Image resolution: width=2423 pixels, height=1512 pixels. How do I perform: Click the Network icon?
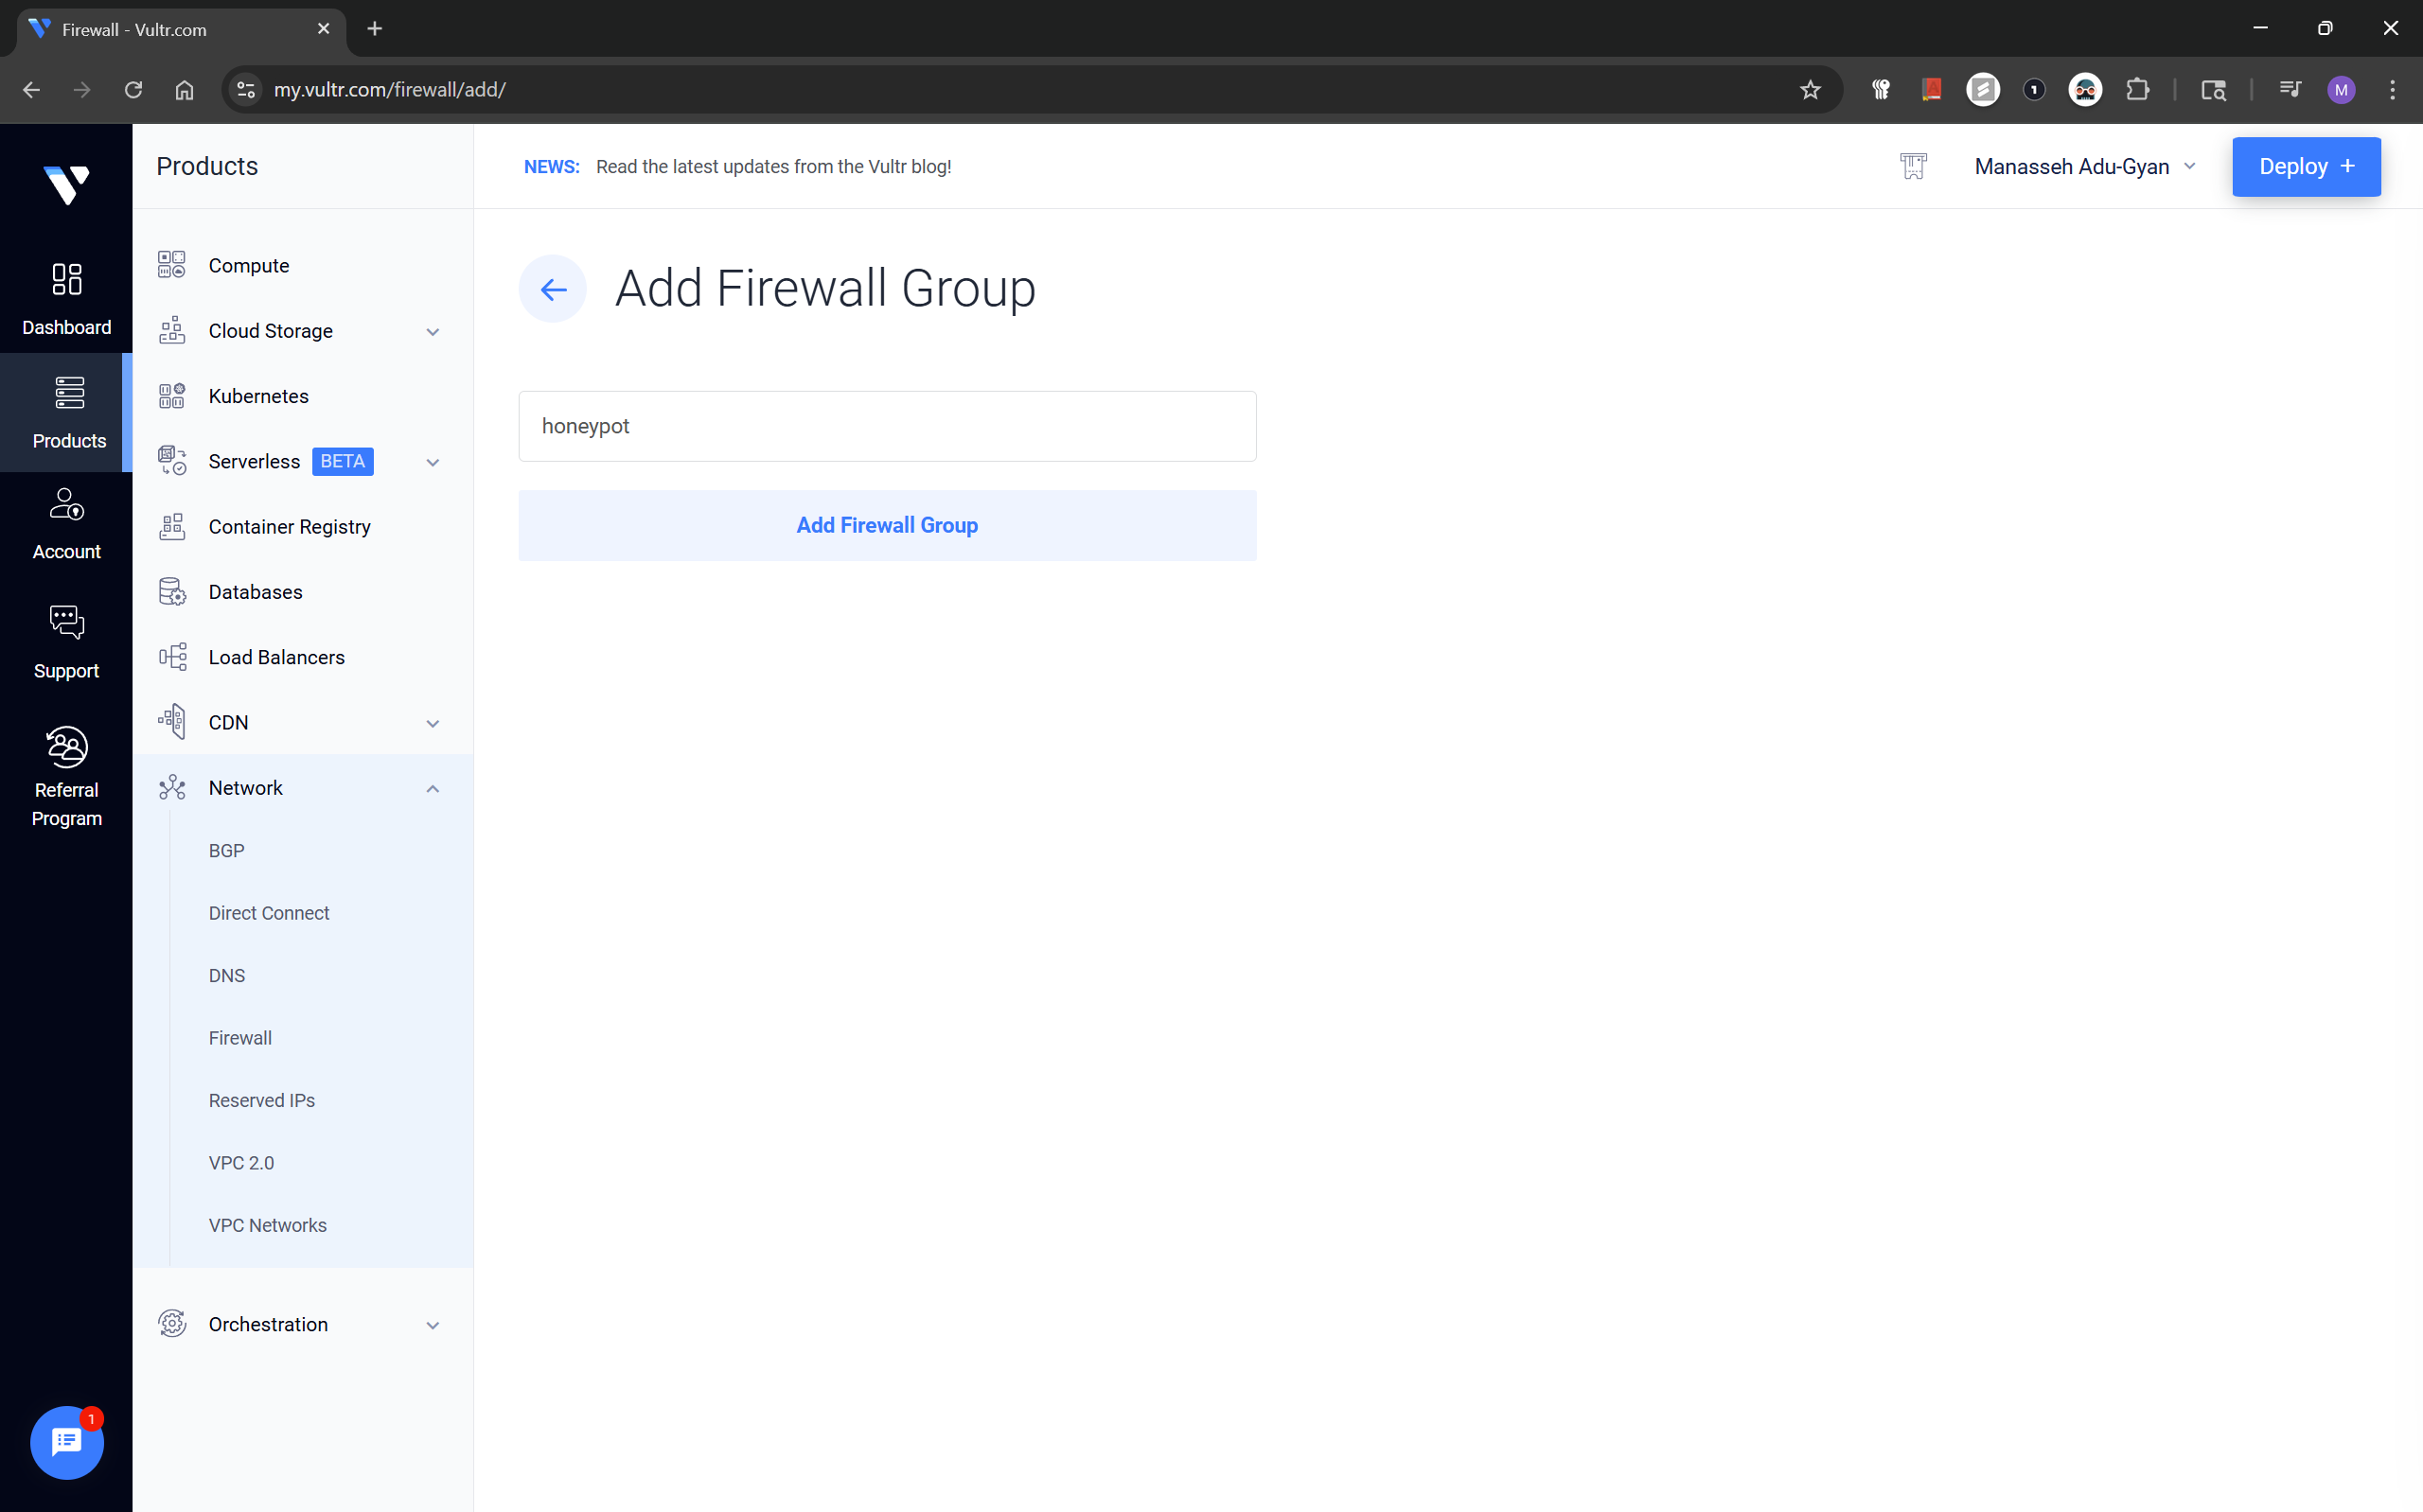pos(172,788)
